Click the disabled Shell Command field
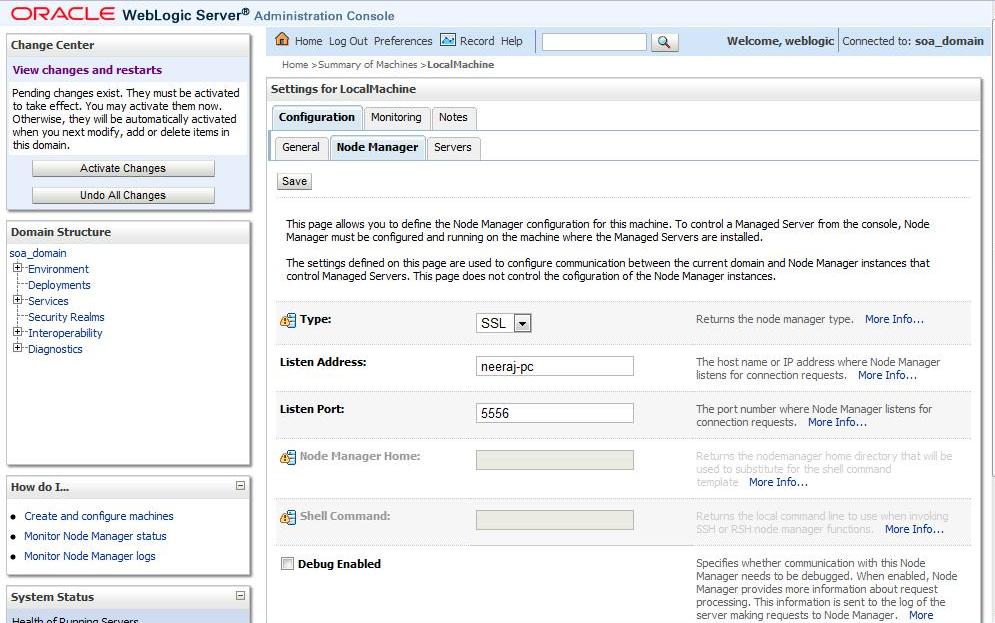This screenshot has height=623, width=995. click(555, 520)
